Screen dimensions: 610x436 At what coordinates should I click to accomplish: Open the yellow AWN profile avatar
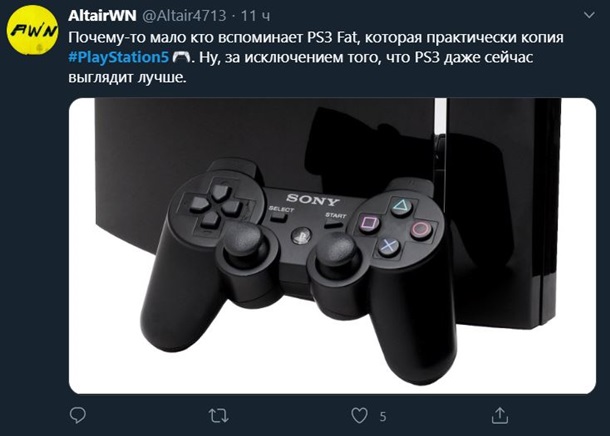[x=33, y=30]
